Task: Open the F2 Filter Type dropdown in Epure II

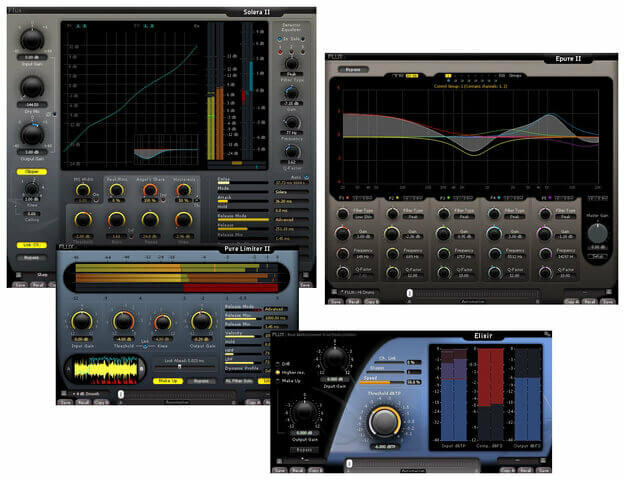Action: click(413, 217)
